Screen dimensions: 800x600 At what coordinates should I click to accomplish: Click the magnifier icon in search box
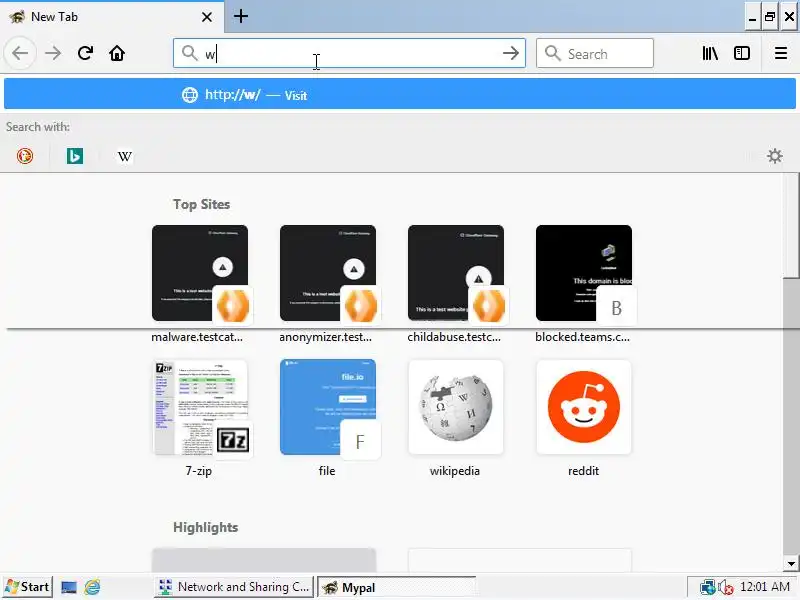tap(553, 53)
